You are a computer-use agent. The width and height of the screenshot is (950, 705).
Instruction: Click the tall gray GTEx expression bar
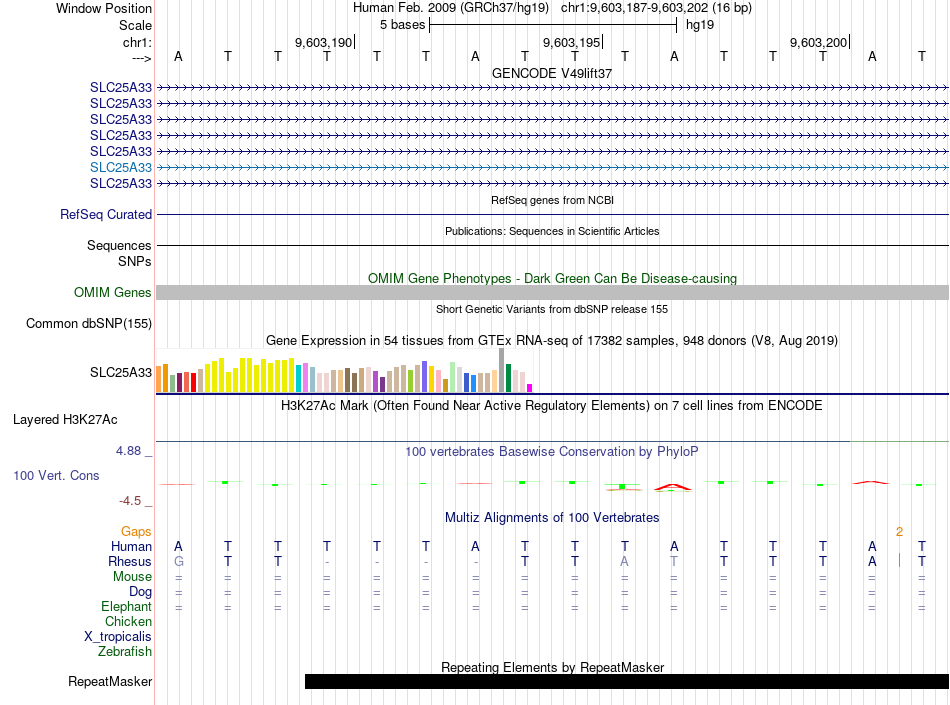502,370
